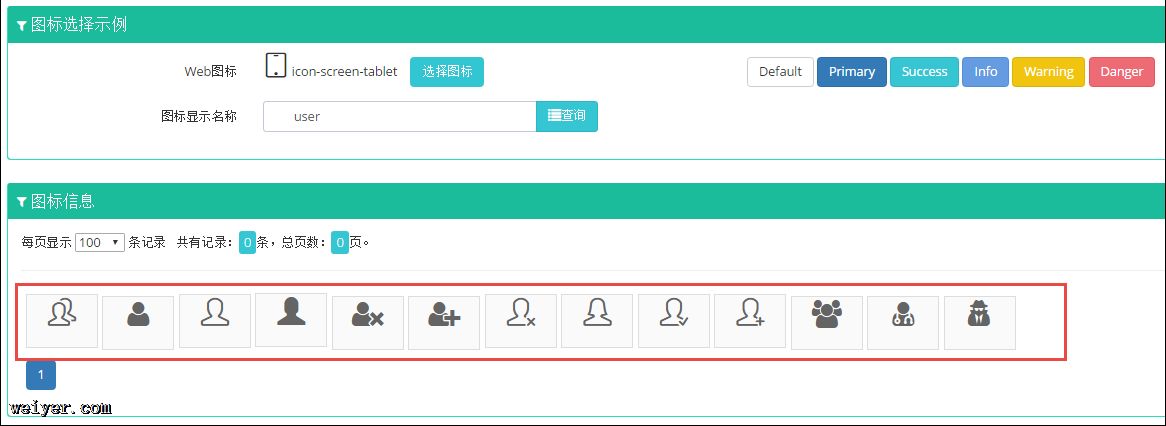
Task: Click the two overlapping outlined users icon
Action: [x=62, y=321]
